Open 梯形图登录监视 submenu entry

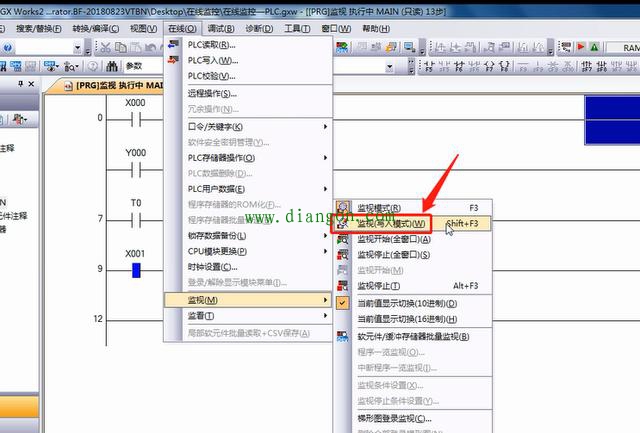pos(413,418)
